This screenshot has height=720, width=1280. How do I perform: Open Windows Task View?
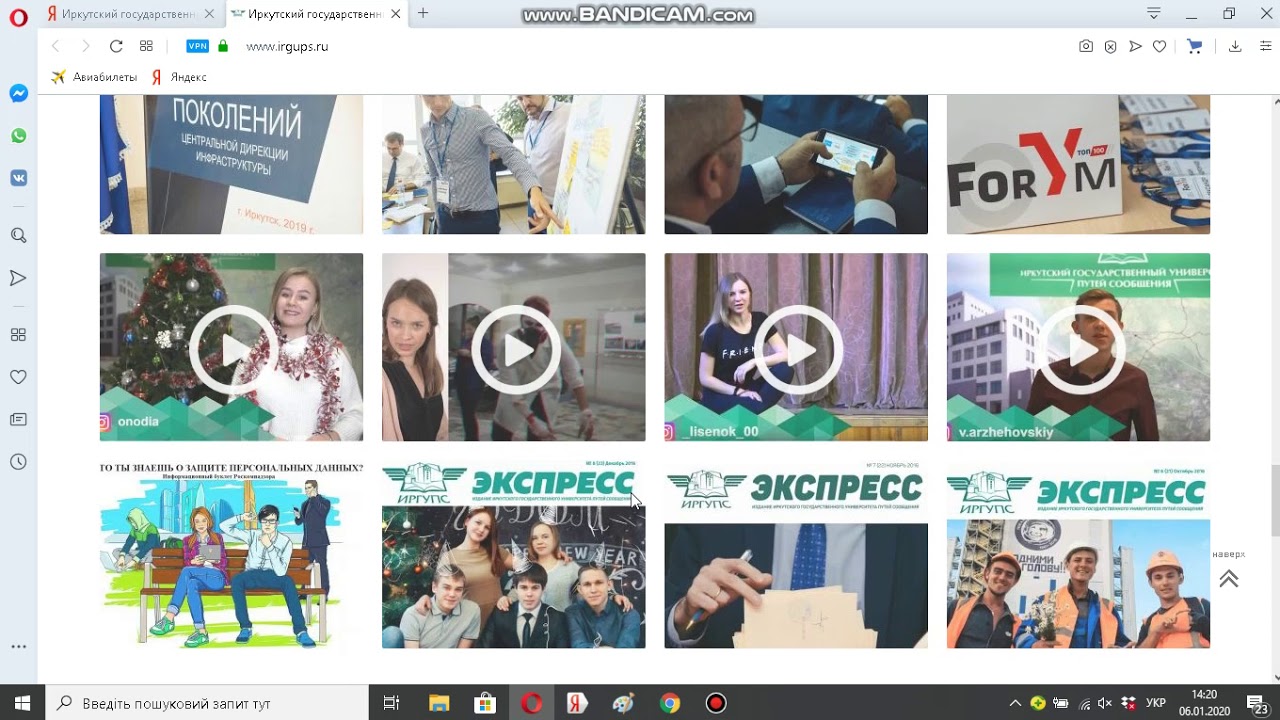click(x=392, y=703)
